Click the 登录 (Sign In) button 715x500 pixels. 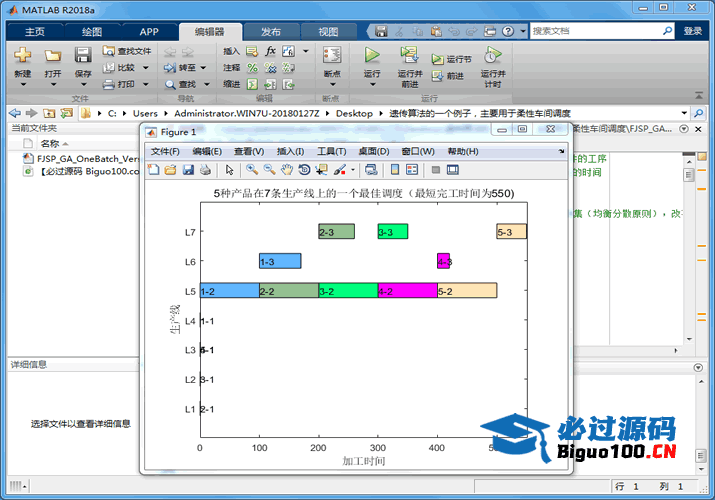click(x=693, y=31)
